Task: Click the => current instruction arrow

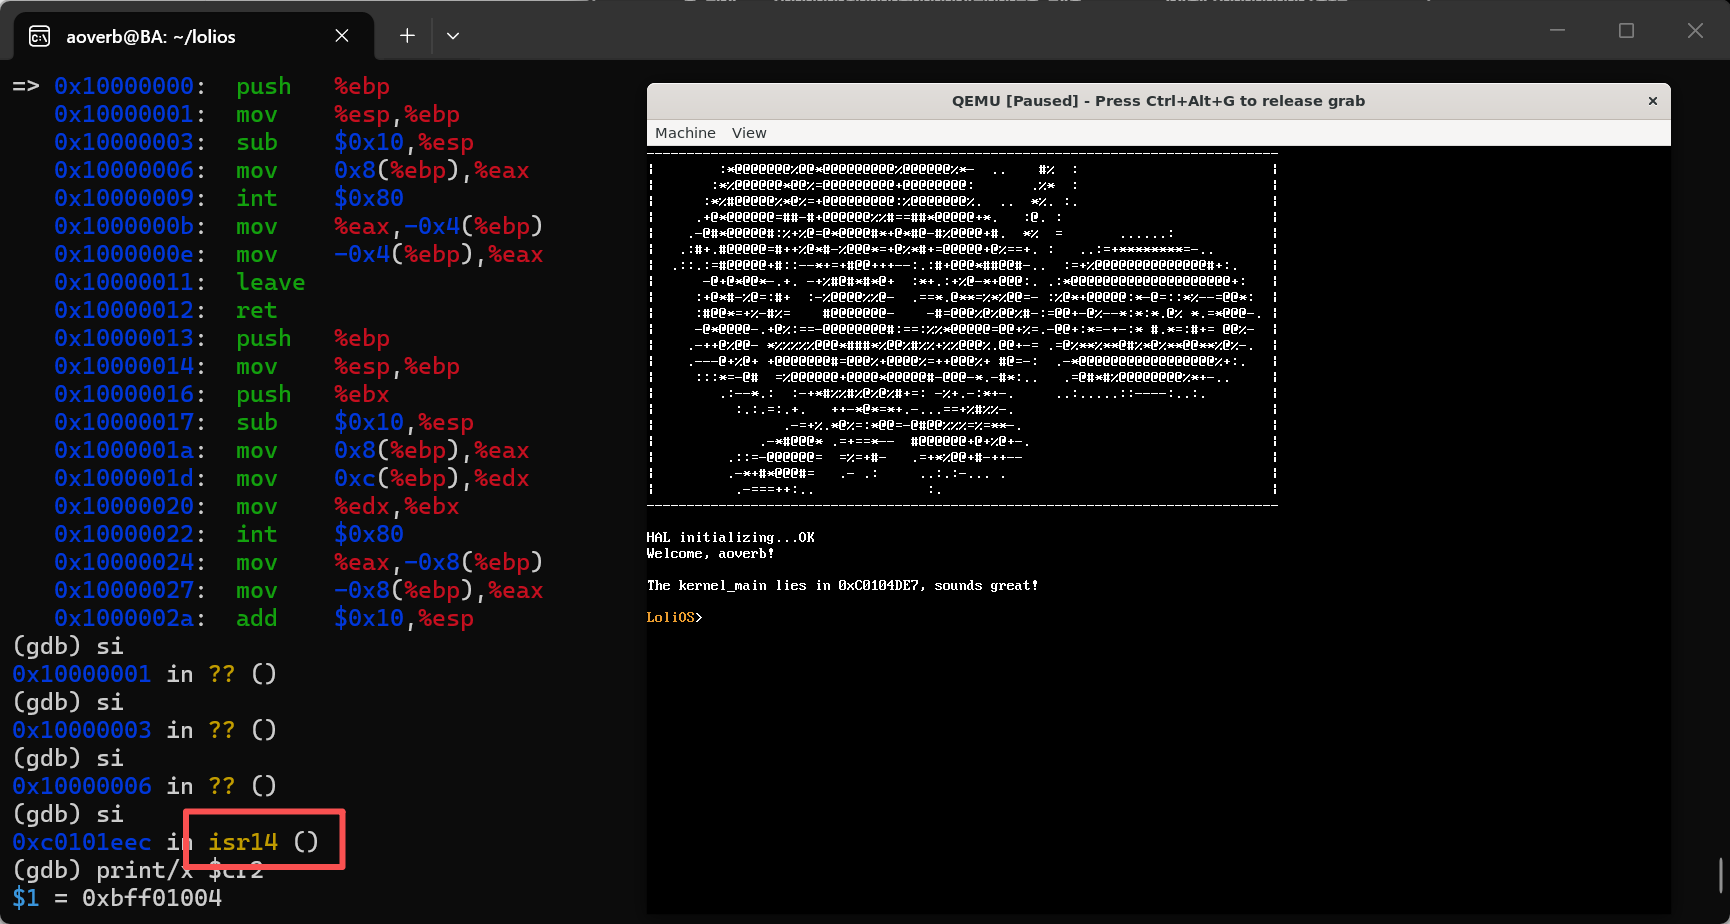Action: [26, 86]
